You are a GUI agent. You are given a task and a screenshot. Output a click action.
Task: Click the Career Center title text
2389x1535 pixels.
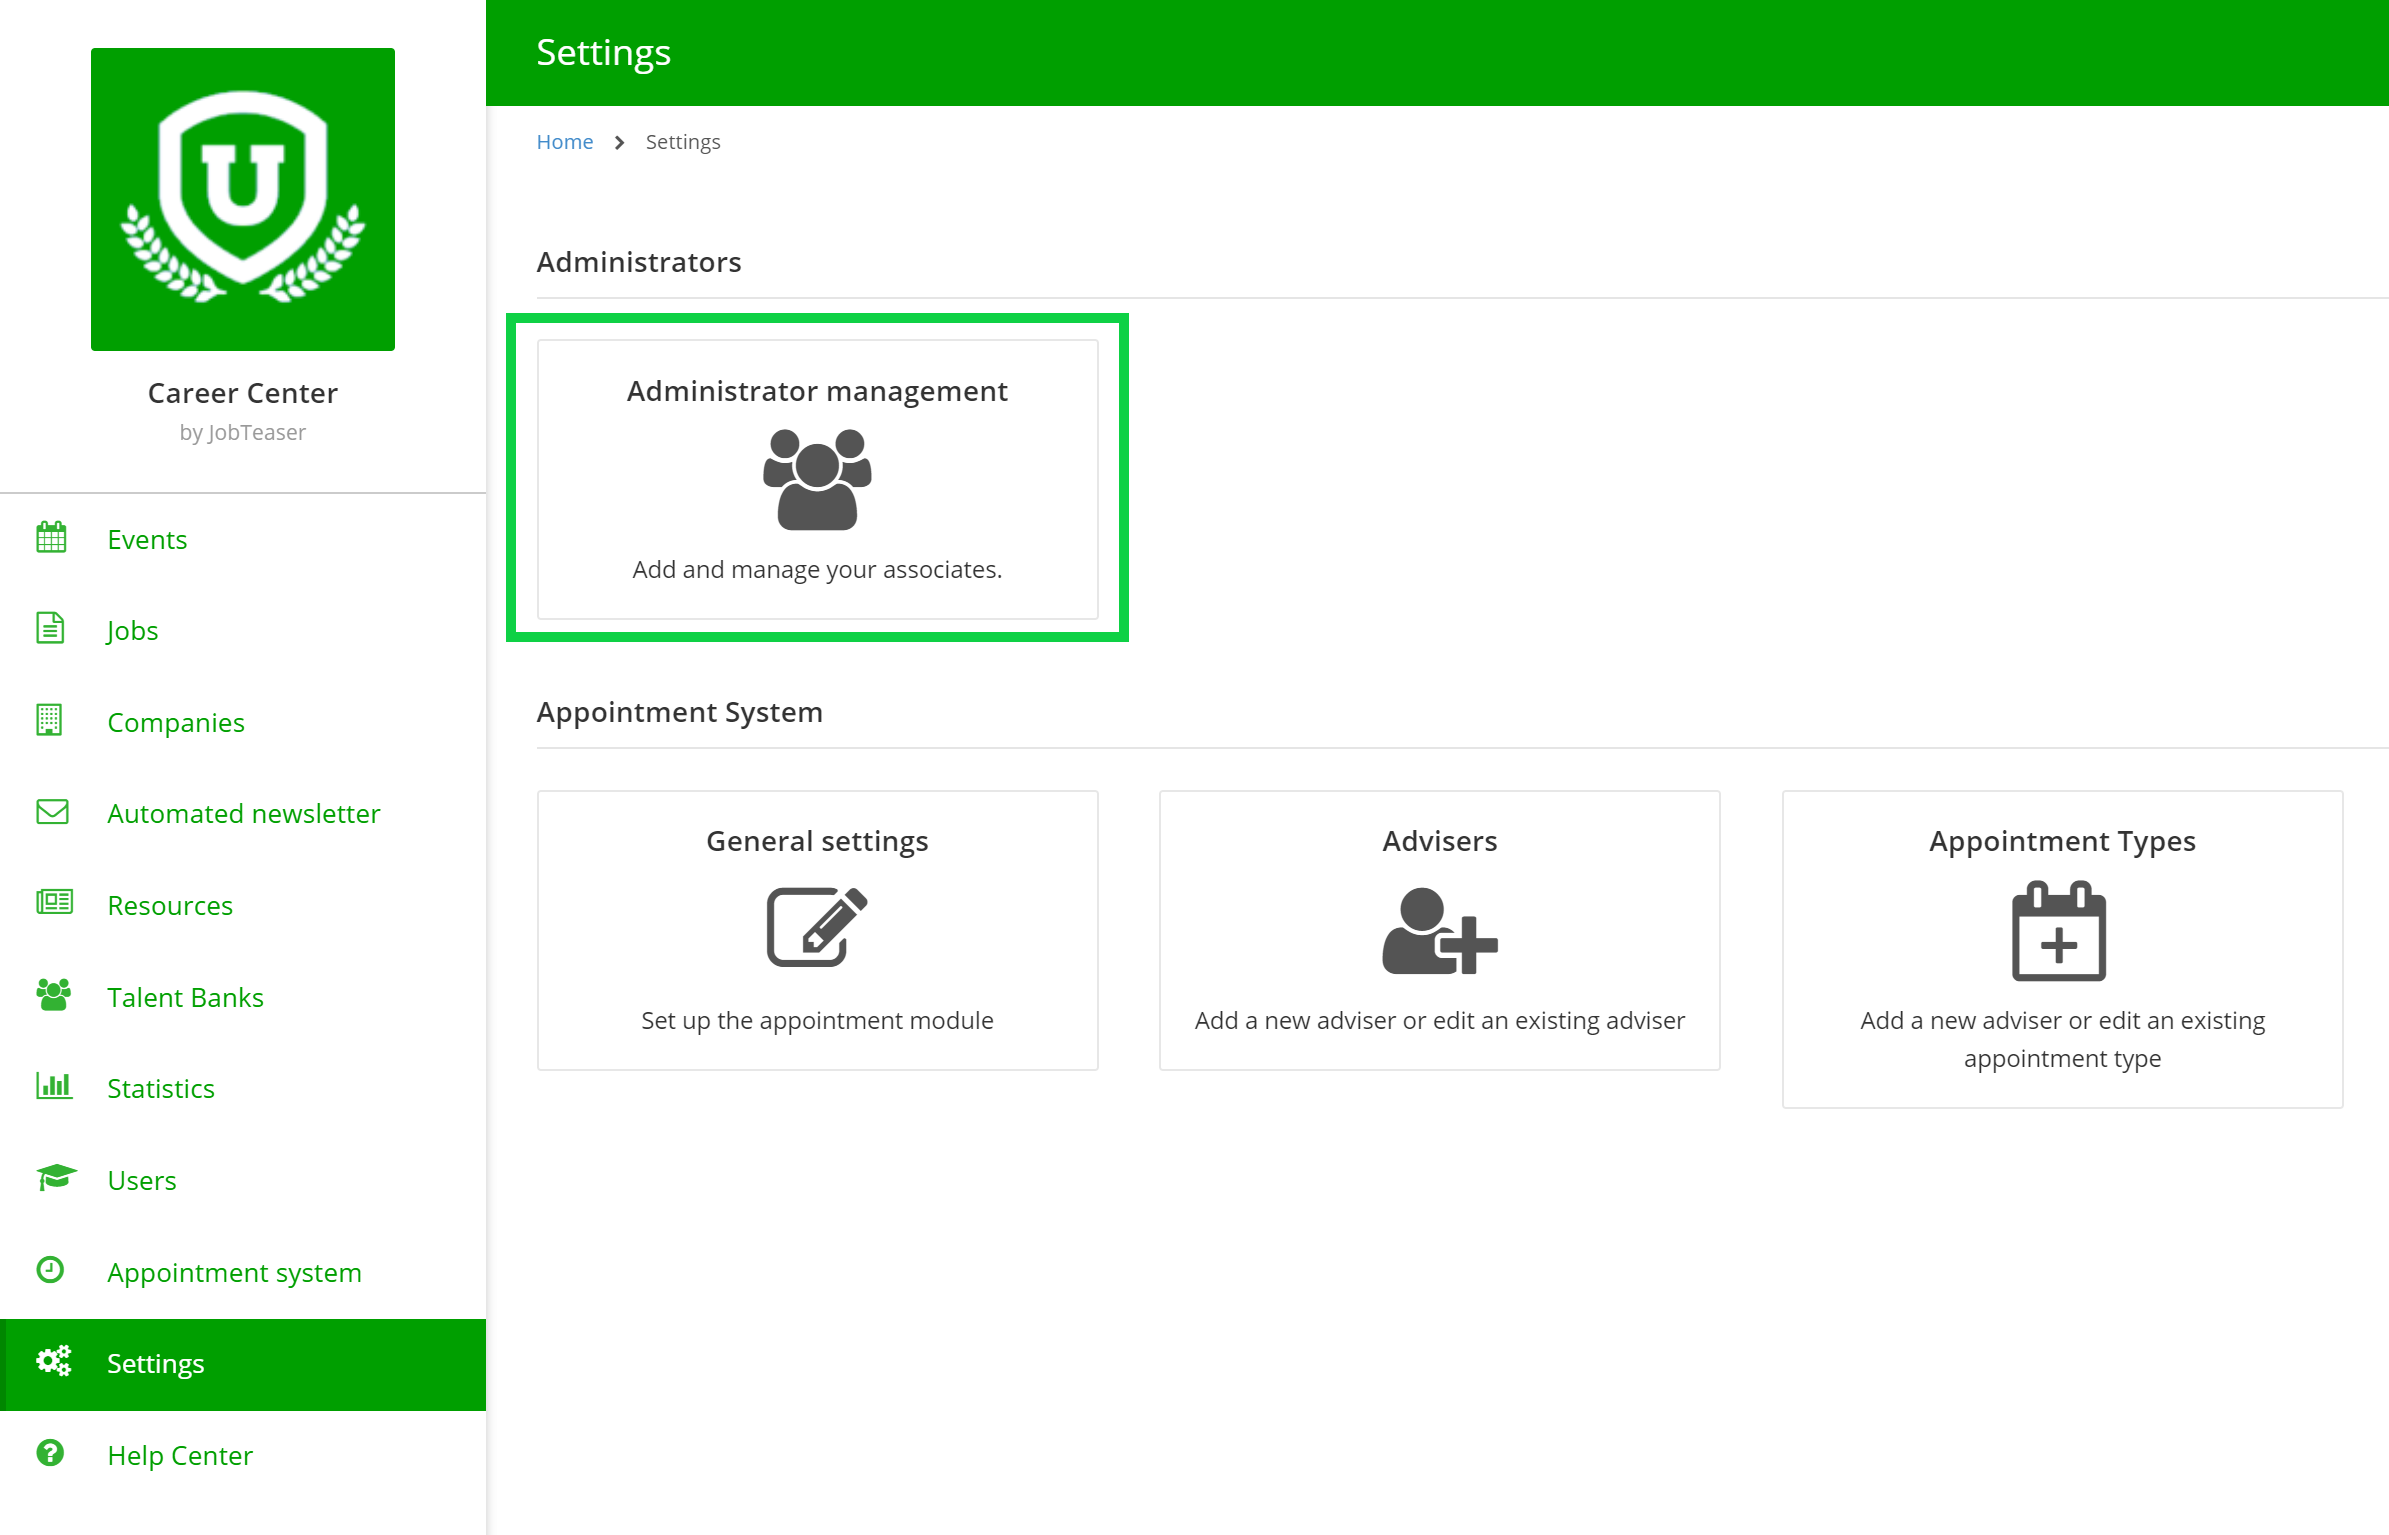coord(243,393)
